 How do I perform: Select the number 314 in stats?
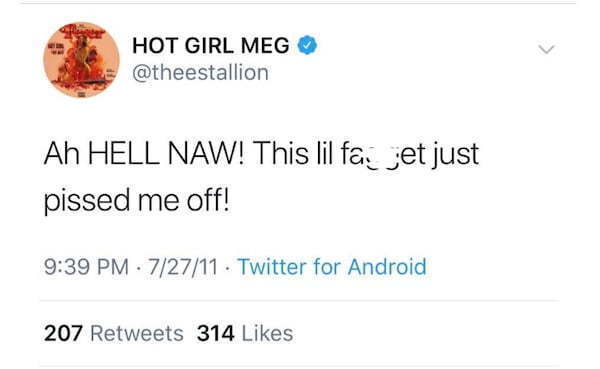click(215, 333)
